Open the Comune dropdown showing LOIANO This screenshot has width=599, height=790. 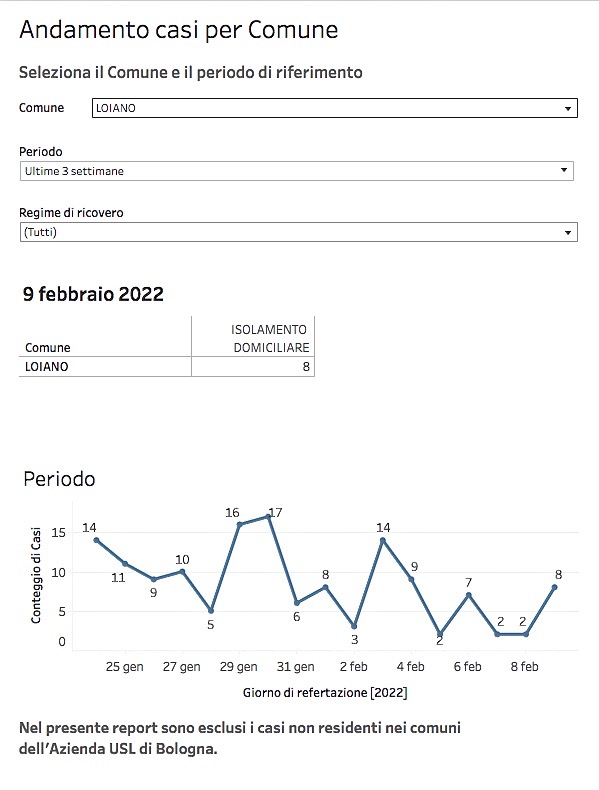(335, 108)
